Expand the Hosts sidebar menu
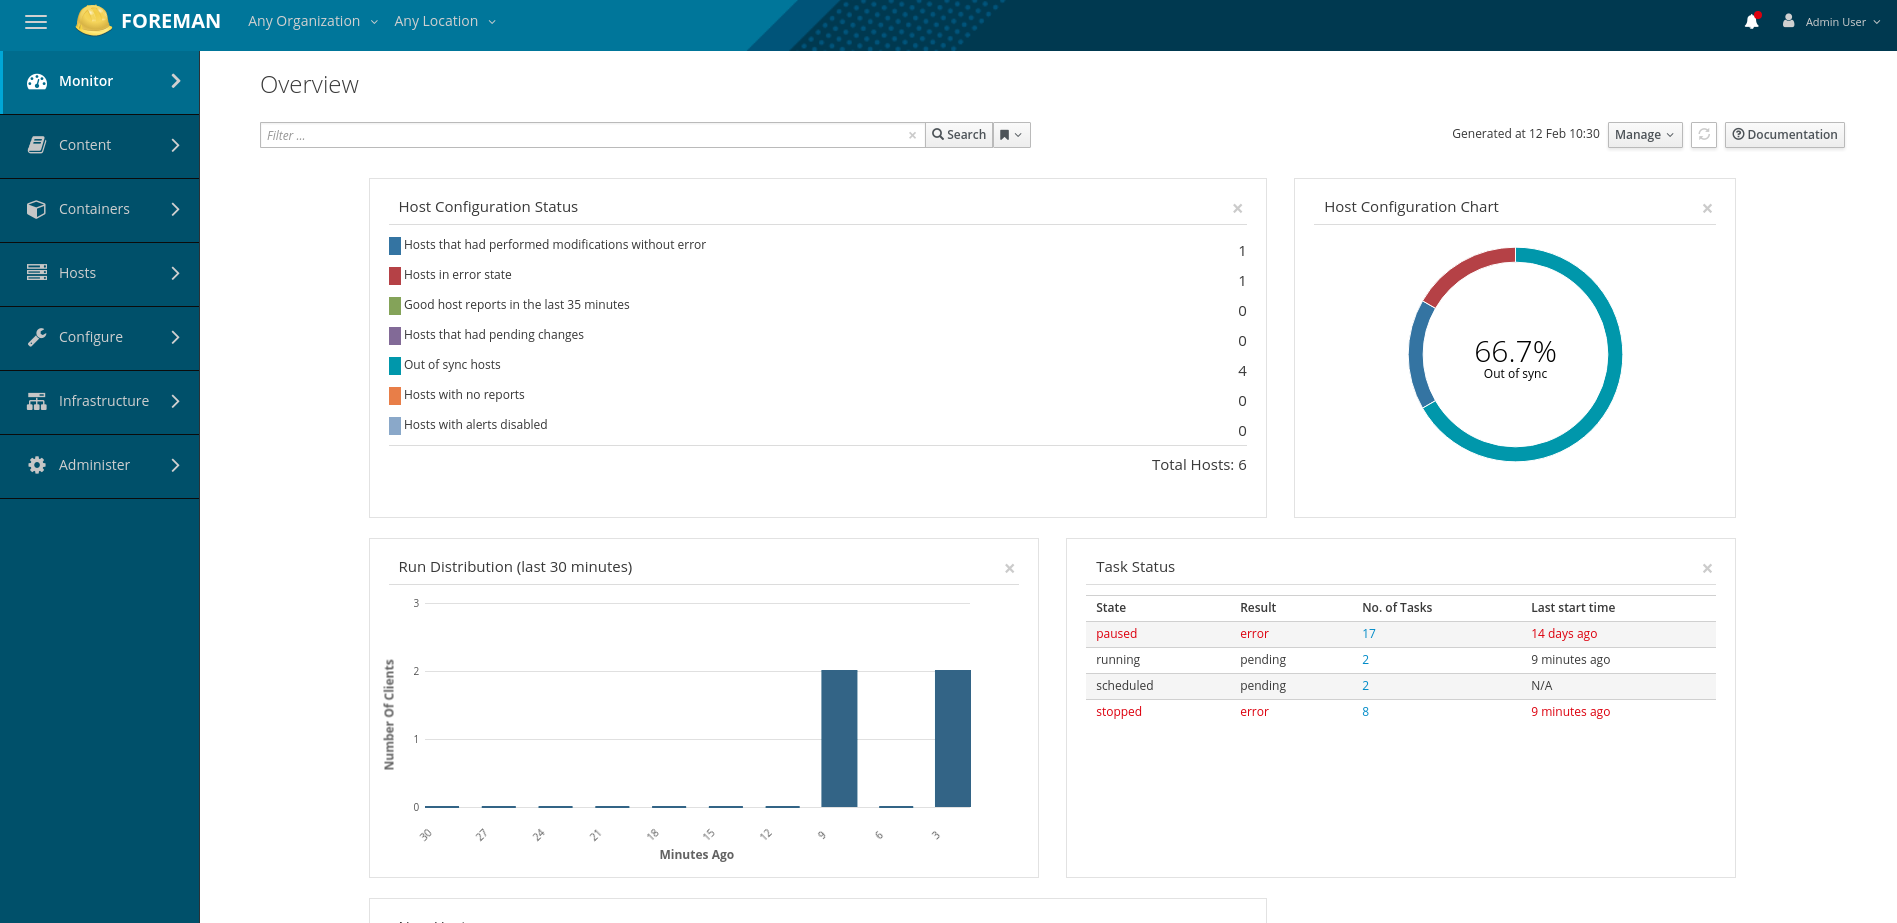The width and height of the screenshot is (1897, 923). tap(100, 273)
